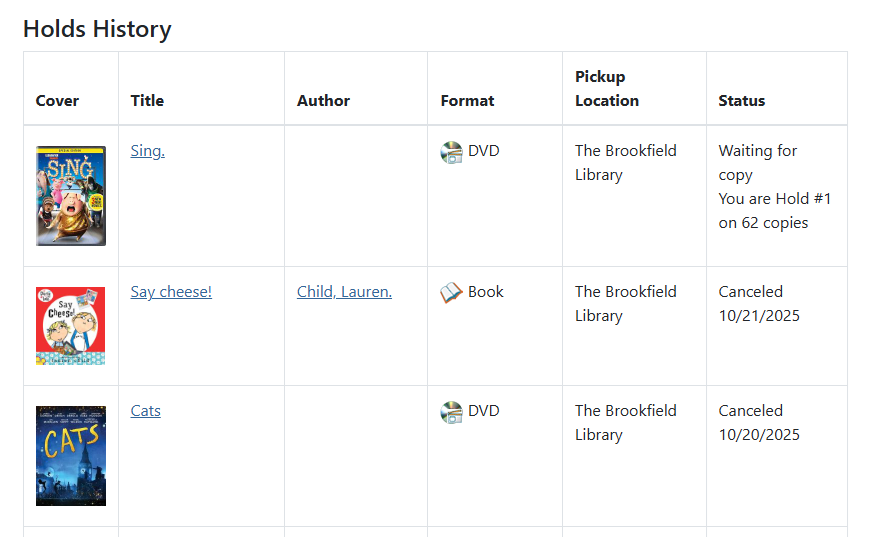Open the Sing DVD cover thumbnail
870x537 pixels.
(71, 196)
